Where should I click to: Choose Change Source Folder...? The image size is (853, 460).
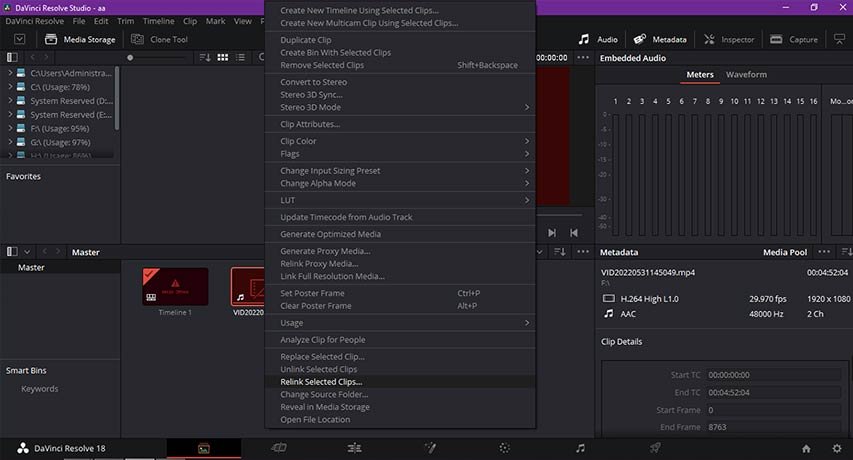400,394
